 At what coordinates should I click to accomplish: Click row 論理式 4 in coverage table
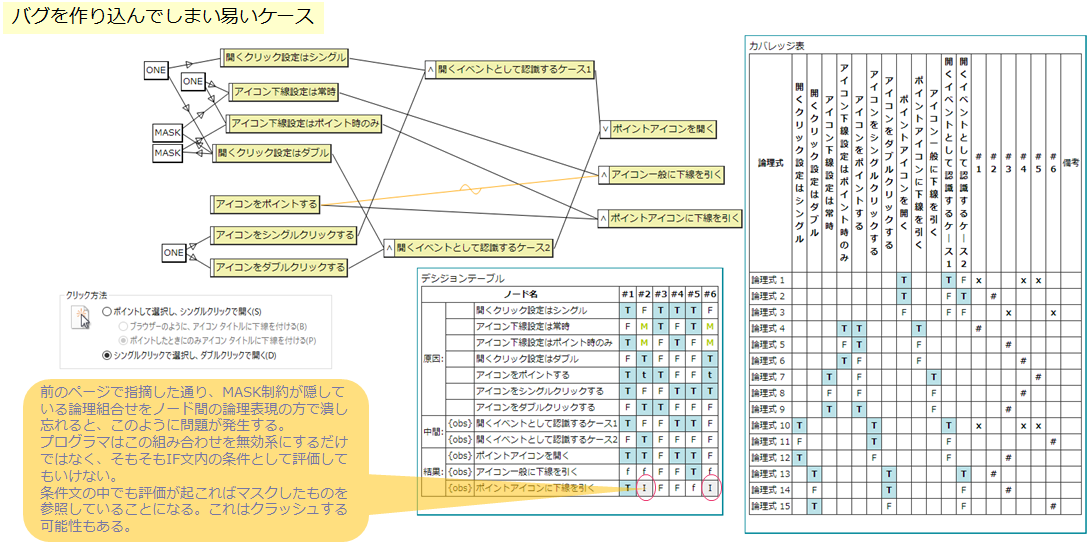click(917, 327)
